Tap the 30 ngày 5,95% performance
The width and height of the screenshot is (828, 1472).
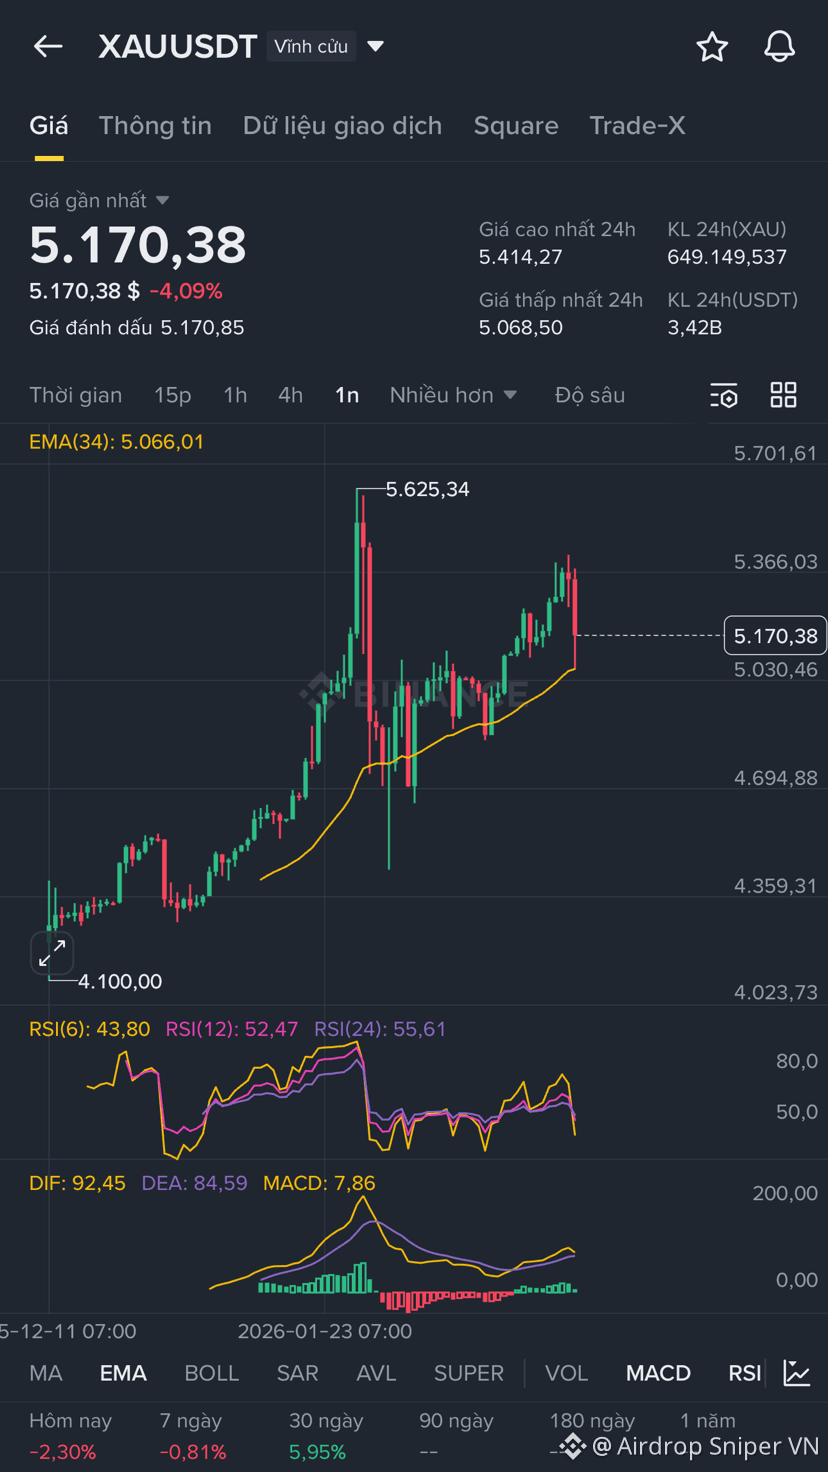pyautogui.click(x=326, y=1436)
